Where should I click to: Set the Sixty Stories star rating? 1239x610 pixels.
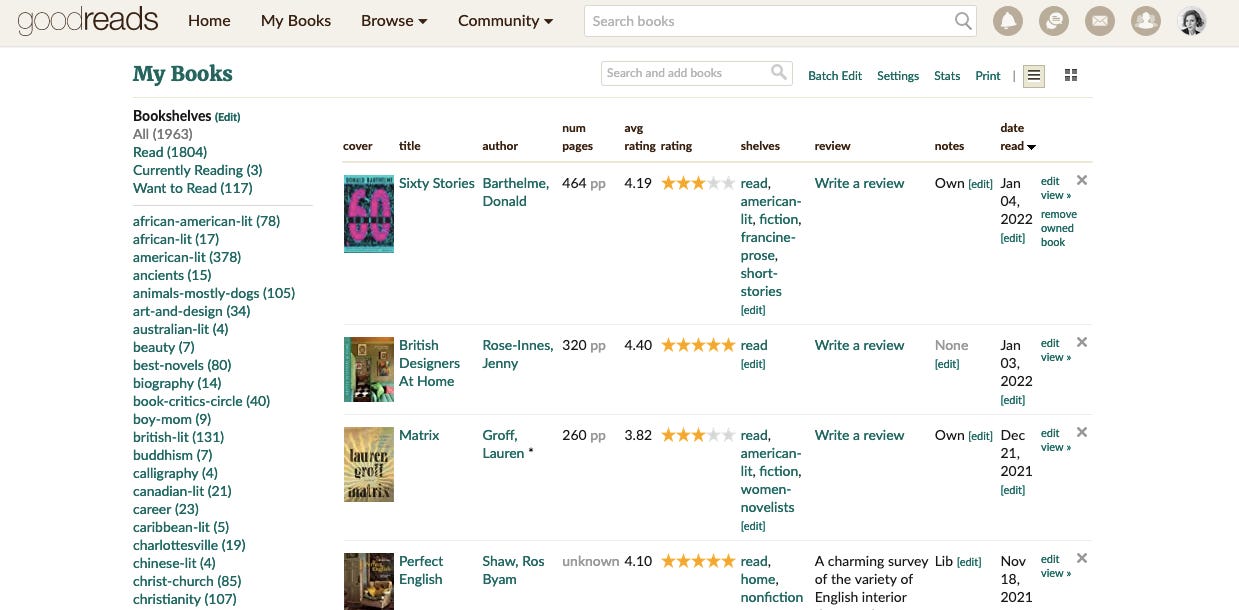[x=698, y=183]
